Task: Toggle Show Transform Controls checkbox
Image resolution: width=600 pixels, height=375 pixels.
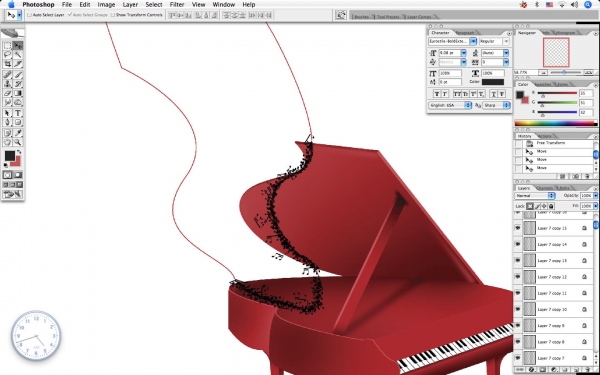Action: click(x=112, y=15)
